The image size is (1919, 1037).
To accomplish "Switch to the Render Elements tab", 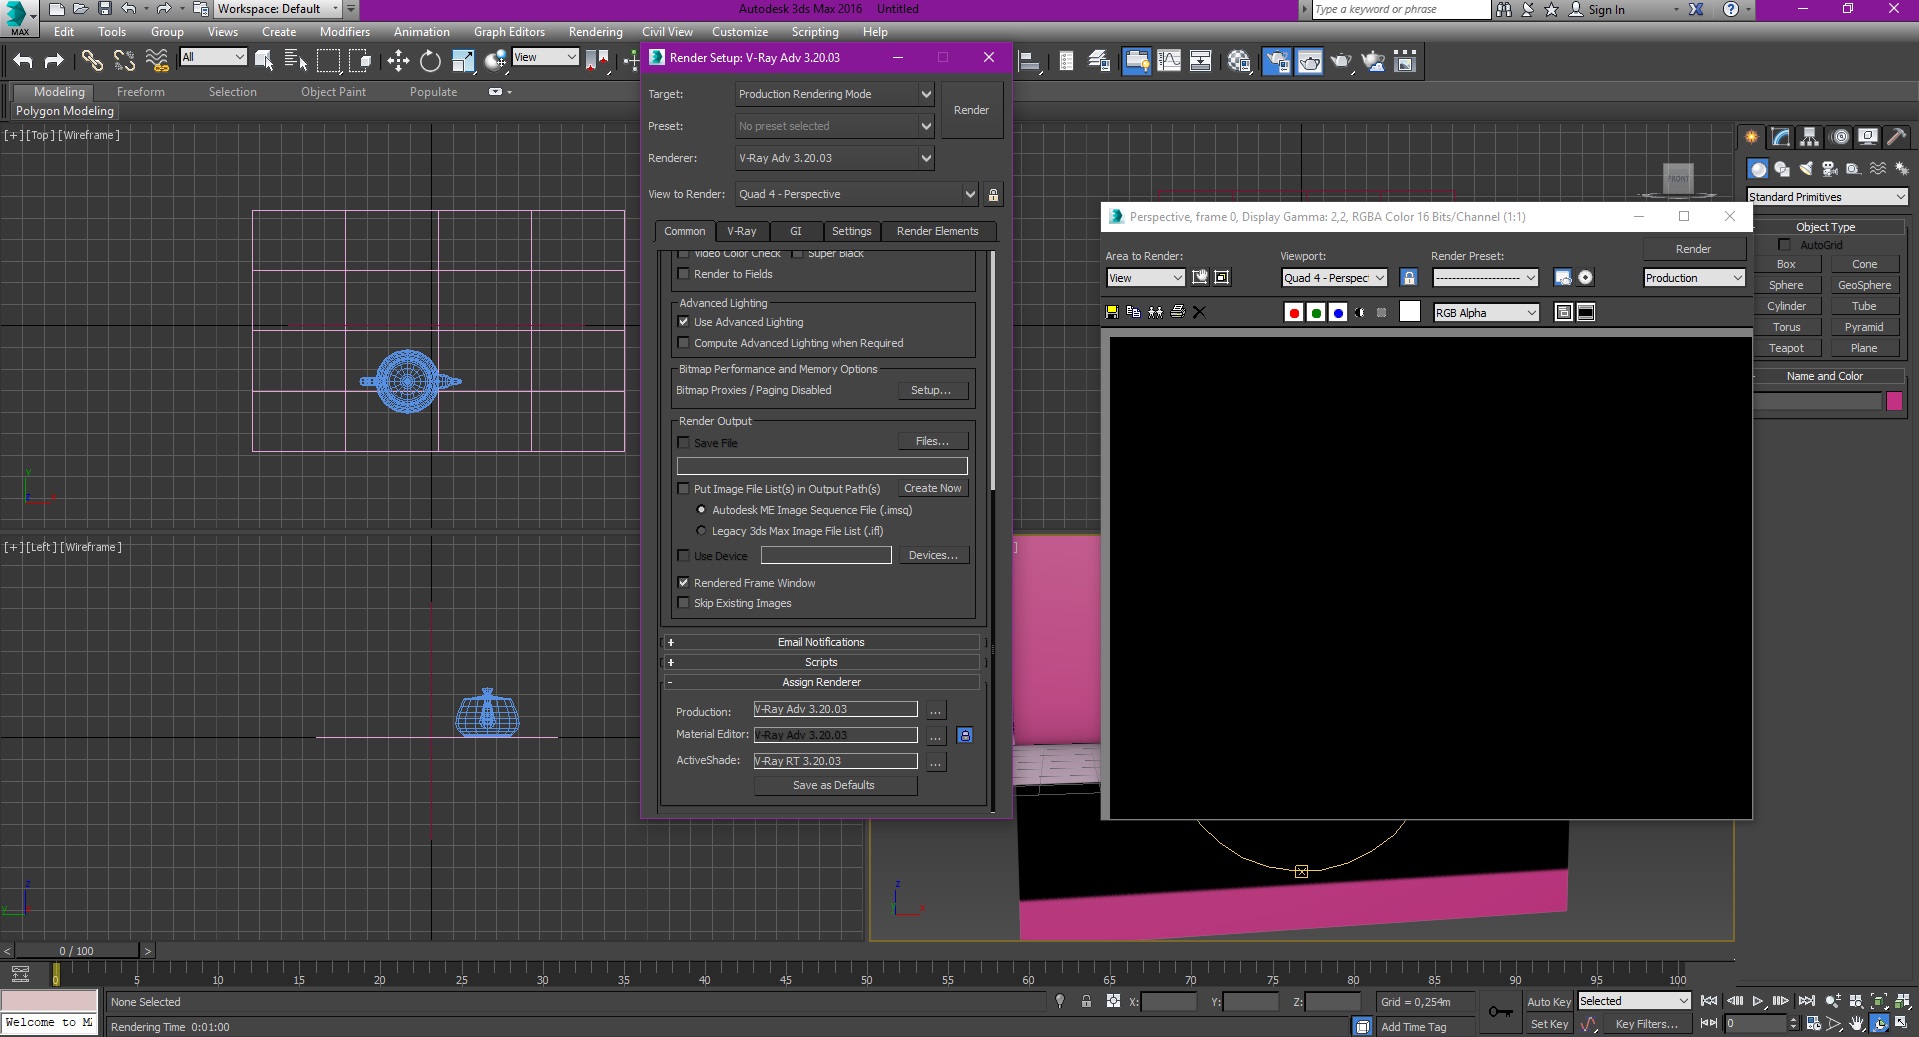I will point(938,231).
